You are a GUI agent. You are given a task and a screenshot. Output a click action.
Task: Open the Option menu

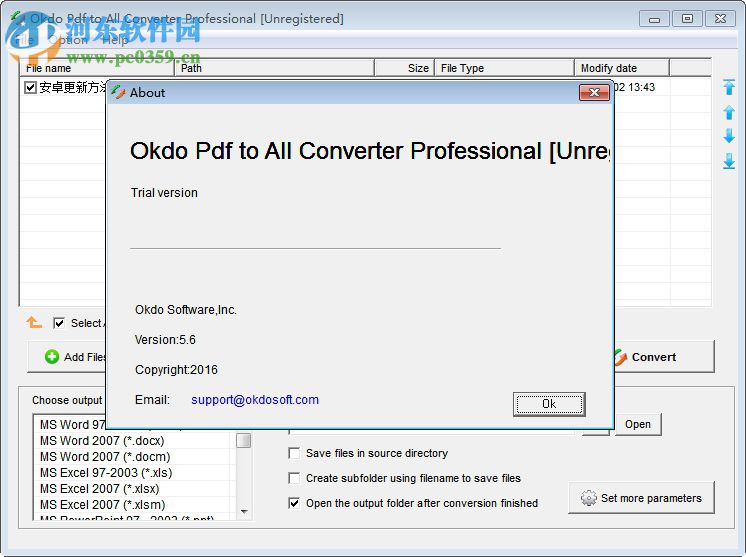pos(69,40)
